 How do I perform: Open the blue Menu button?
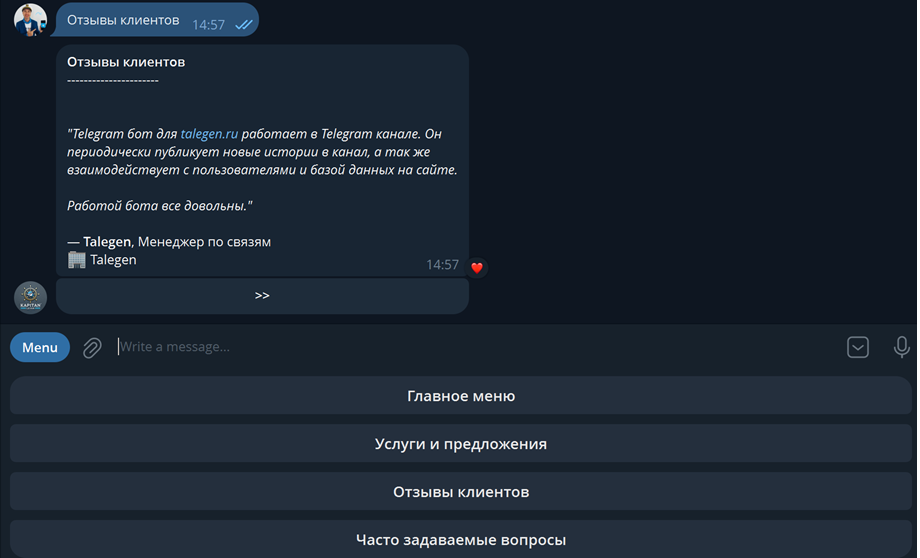(x=40, y=347)
